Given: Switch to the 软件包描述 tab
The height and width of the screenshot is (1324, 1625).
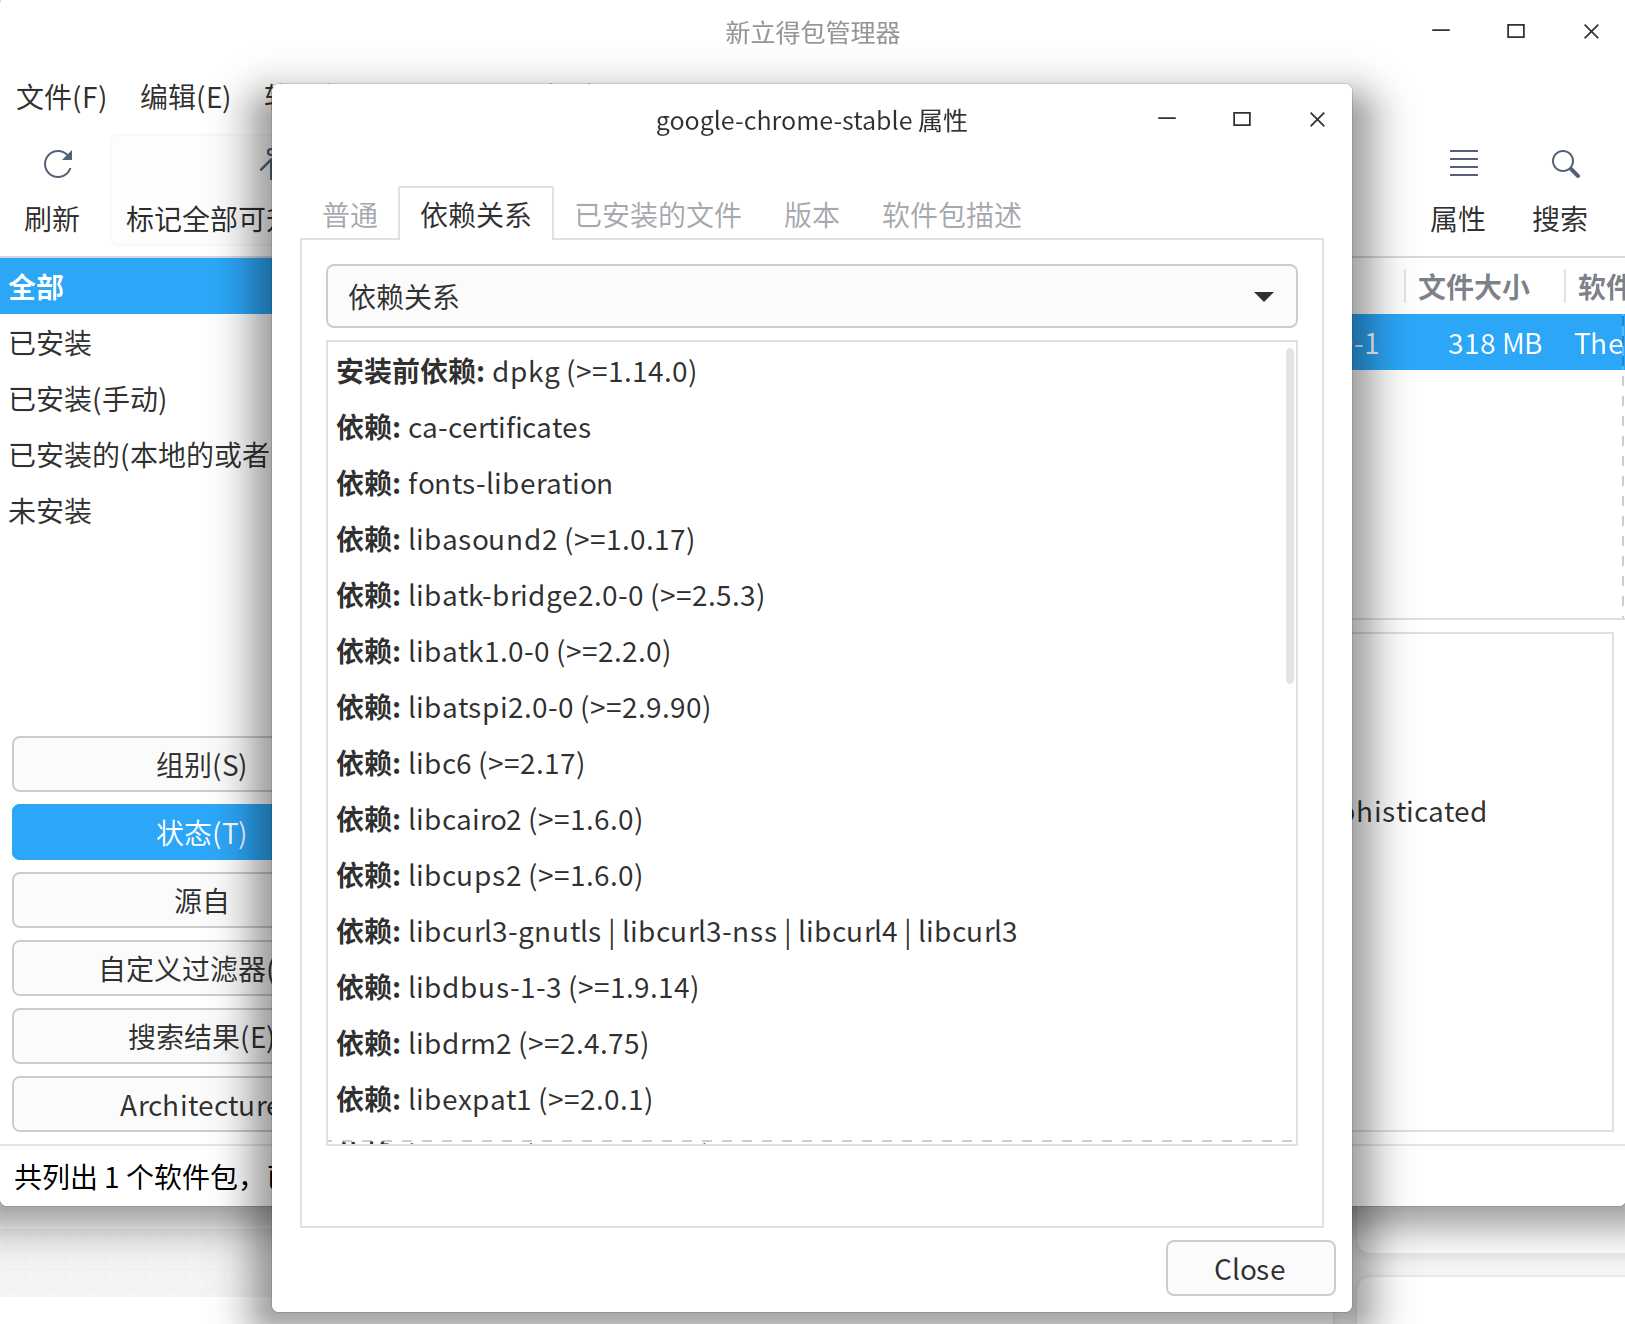Looking at the screenshot, I should click(950, 214).
